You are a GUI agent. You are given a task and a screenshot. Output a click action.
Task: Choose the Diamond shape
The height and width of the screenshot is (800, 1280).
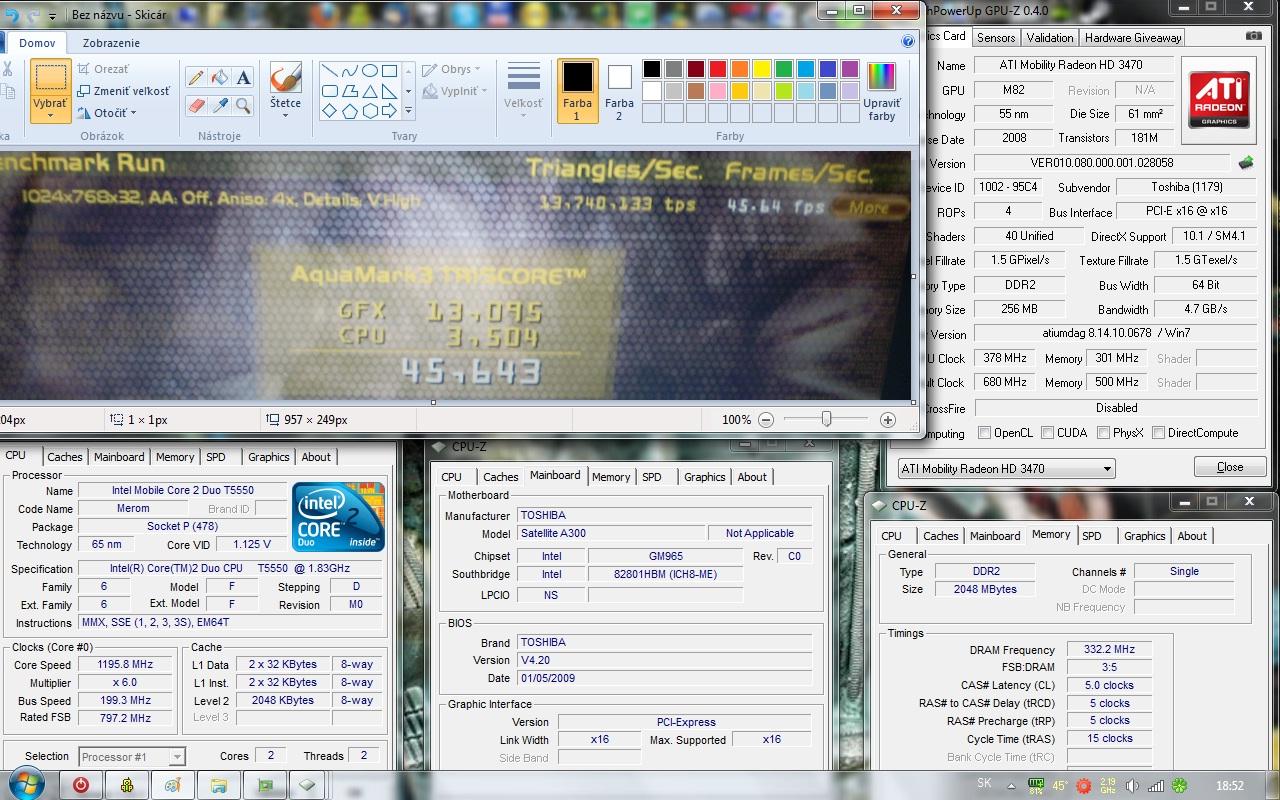pos(329,111)
